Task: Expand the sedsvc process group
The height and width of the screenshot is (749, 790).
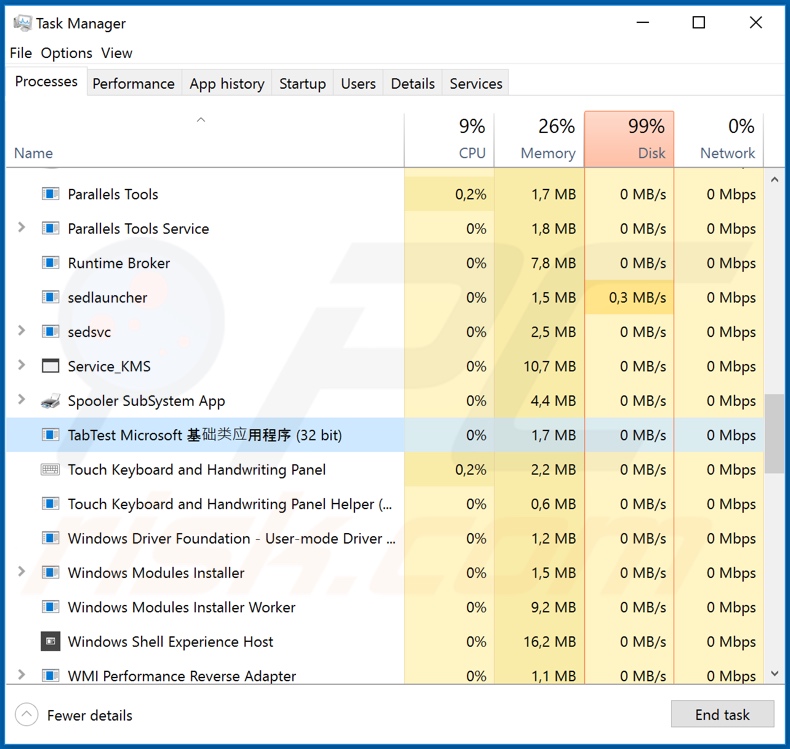Action: [x=22, y=332]
